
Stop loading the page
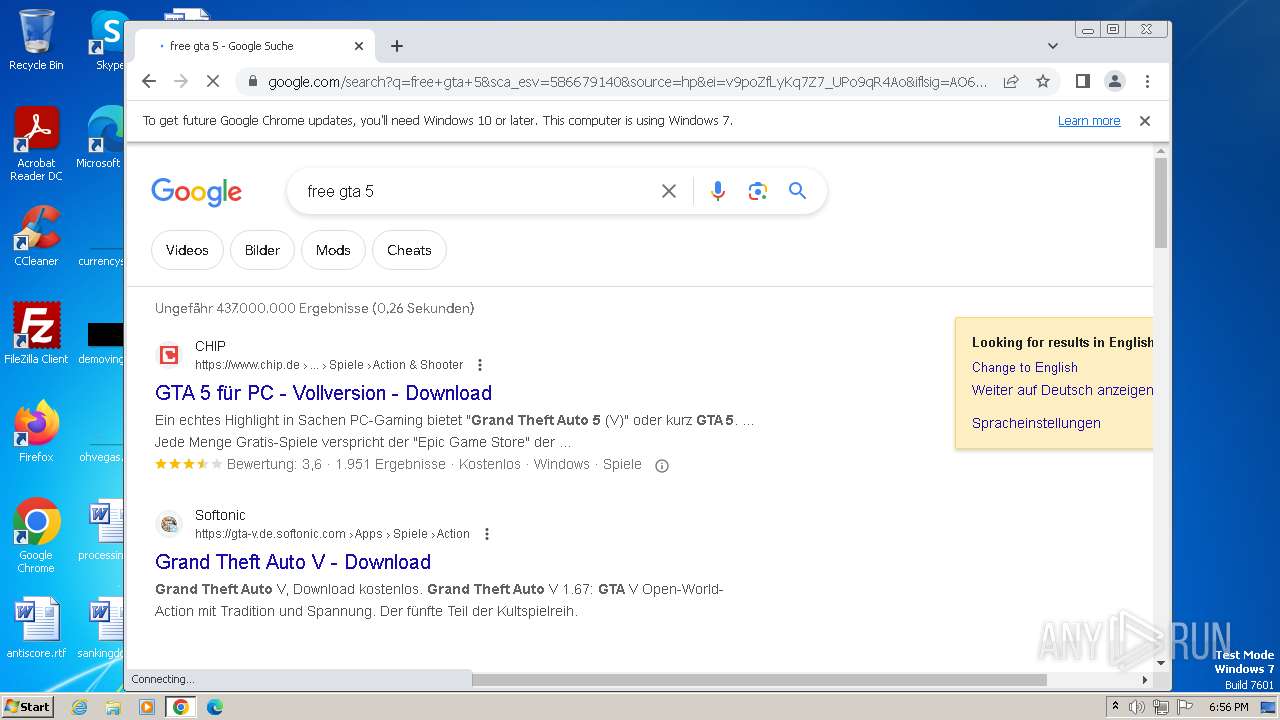212,81
